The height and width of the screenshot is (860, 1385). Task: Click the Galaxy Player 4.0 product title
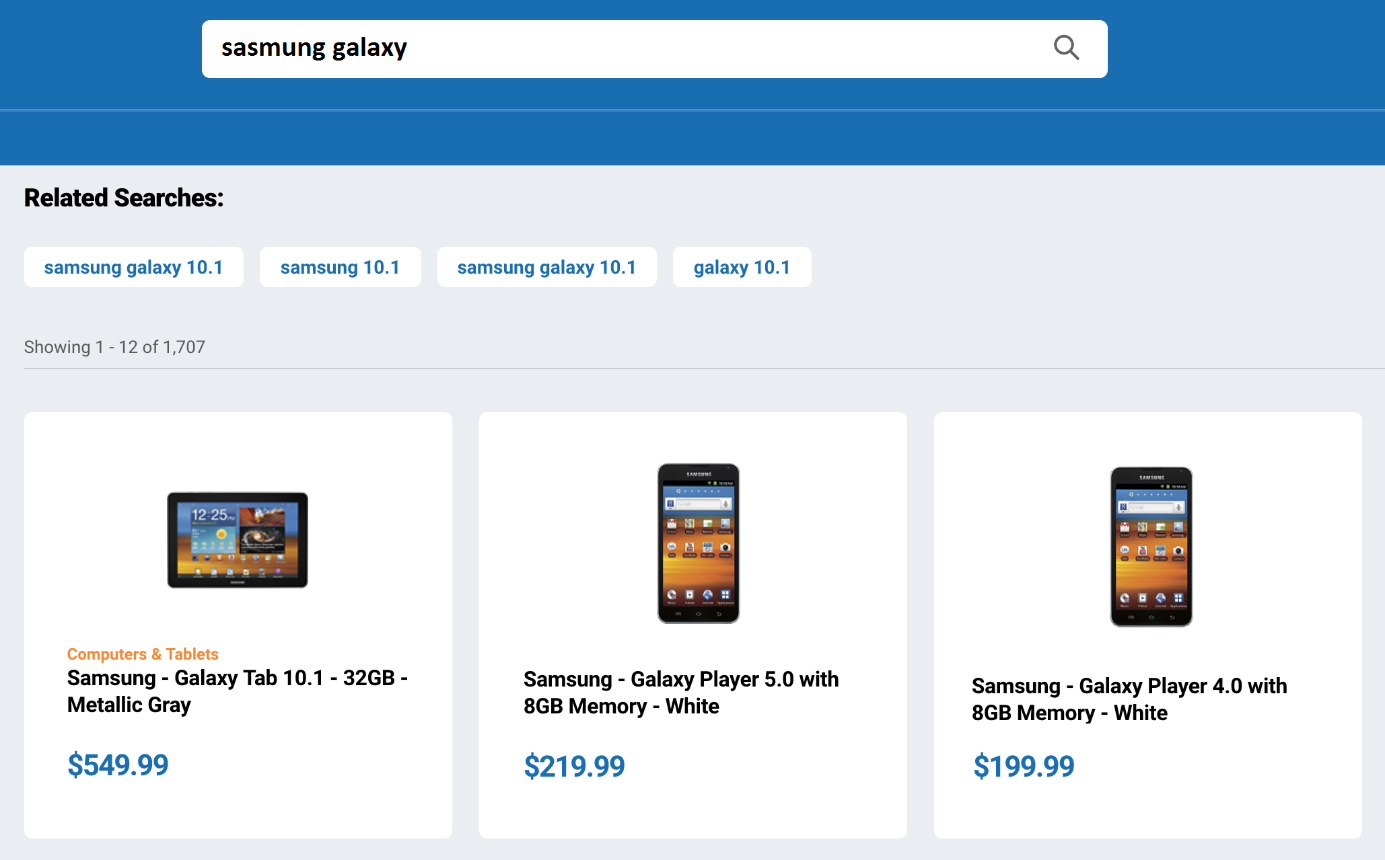pyautogui.click(x=1129, y=700)
